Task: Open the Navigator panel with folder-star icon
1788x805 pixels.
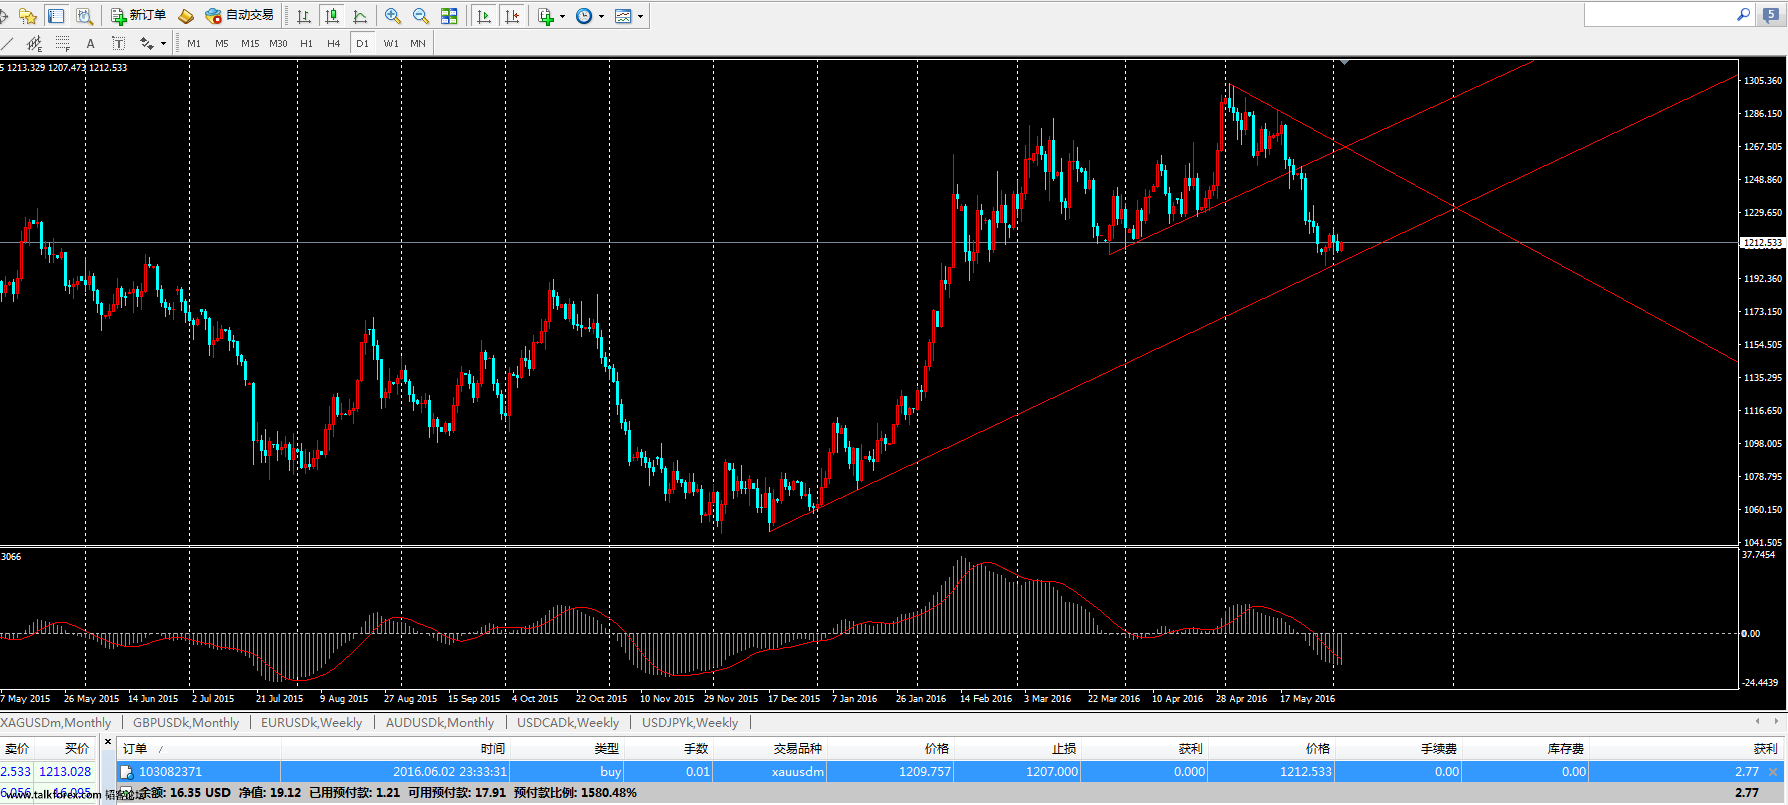Action: 28,16
